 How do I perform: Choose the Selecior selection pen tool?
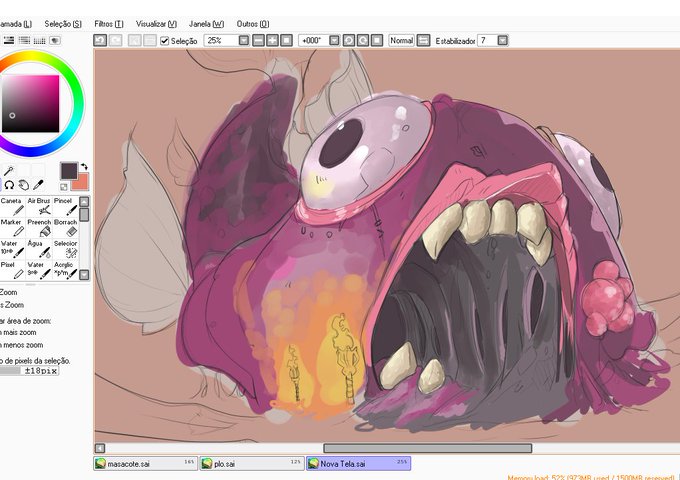[65, 249]
